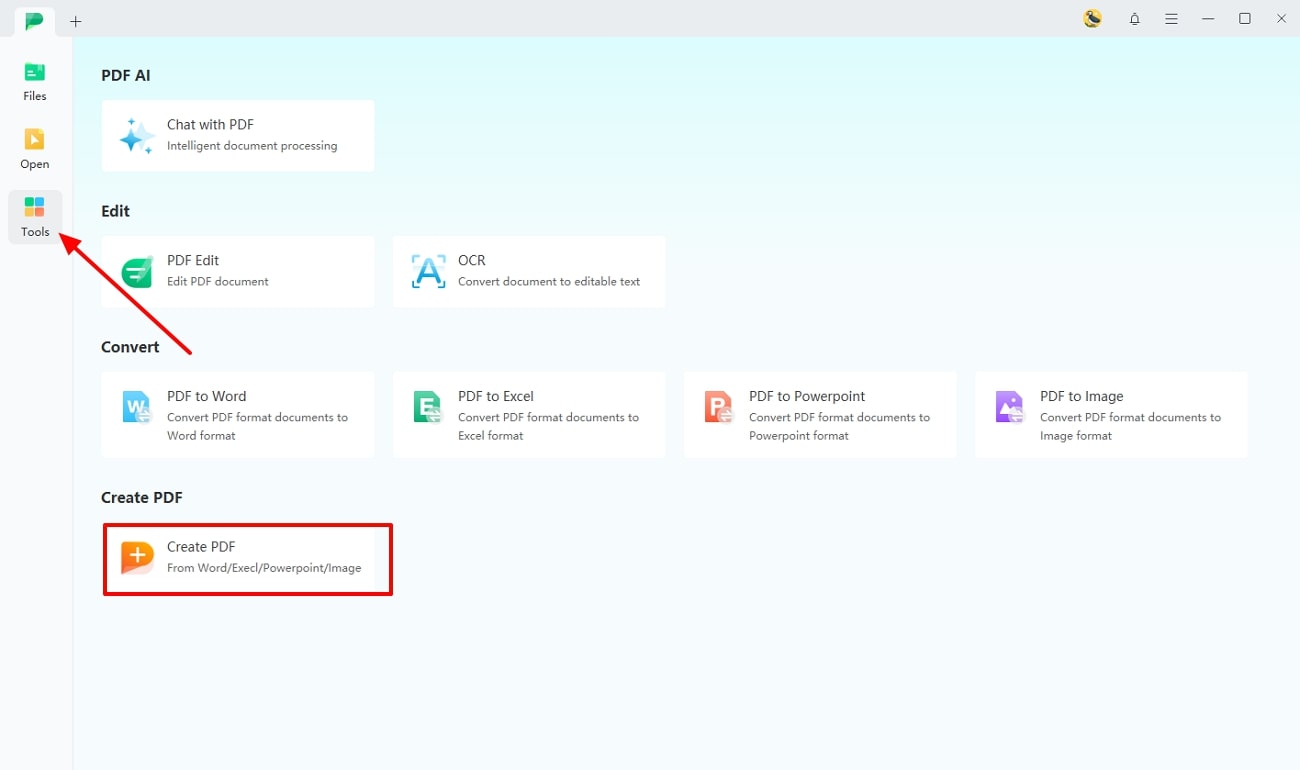Minimize the application window
The image size is (1300, 770).
click(x=1209, y=19)
